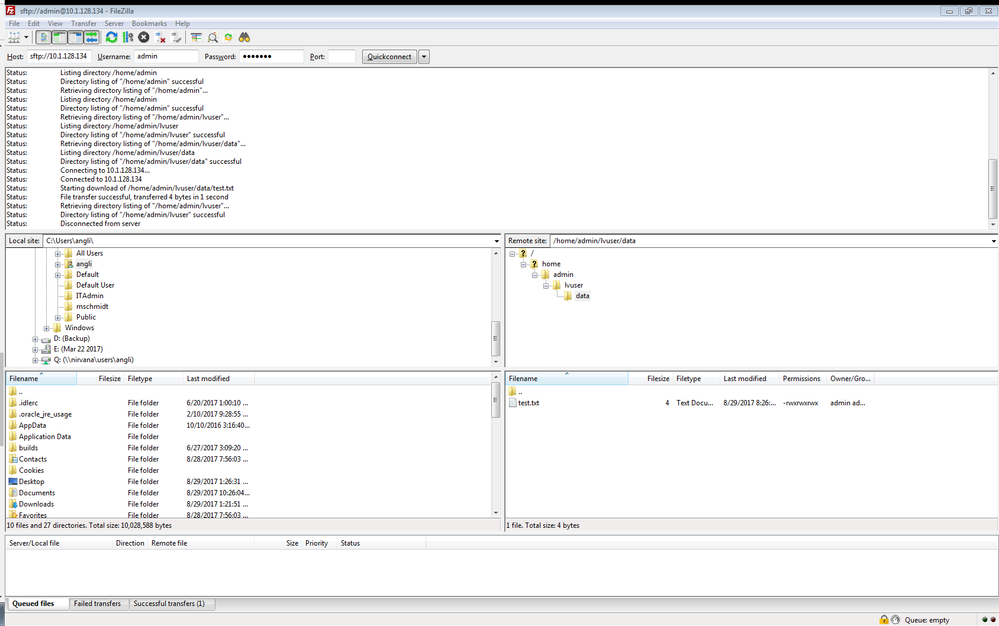999x626 pixels.
Task: Expand the E: (Mar 22 2017) drive
Action: (35, 350)
